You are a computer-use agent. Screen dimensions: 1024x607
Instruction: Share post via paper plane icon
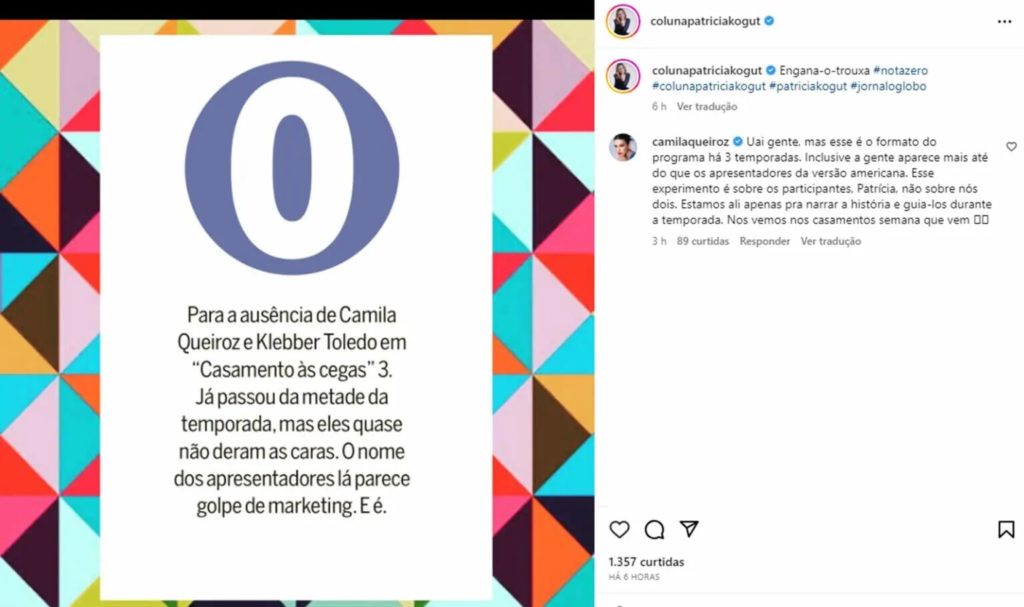click(x=689, y=529)
